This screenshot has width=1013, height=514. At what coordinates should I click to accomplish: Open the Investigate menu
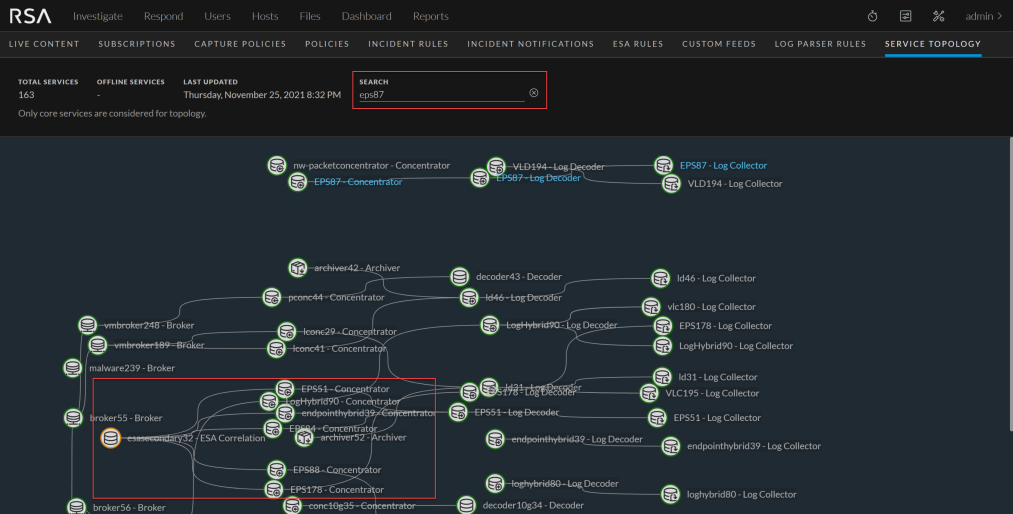tap(98, 16)
